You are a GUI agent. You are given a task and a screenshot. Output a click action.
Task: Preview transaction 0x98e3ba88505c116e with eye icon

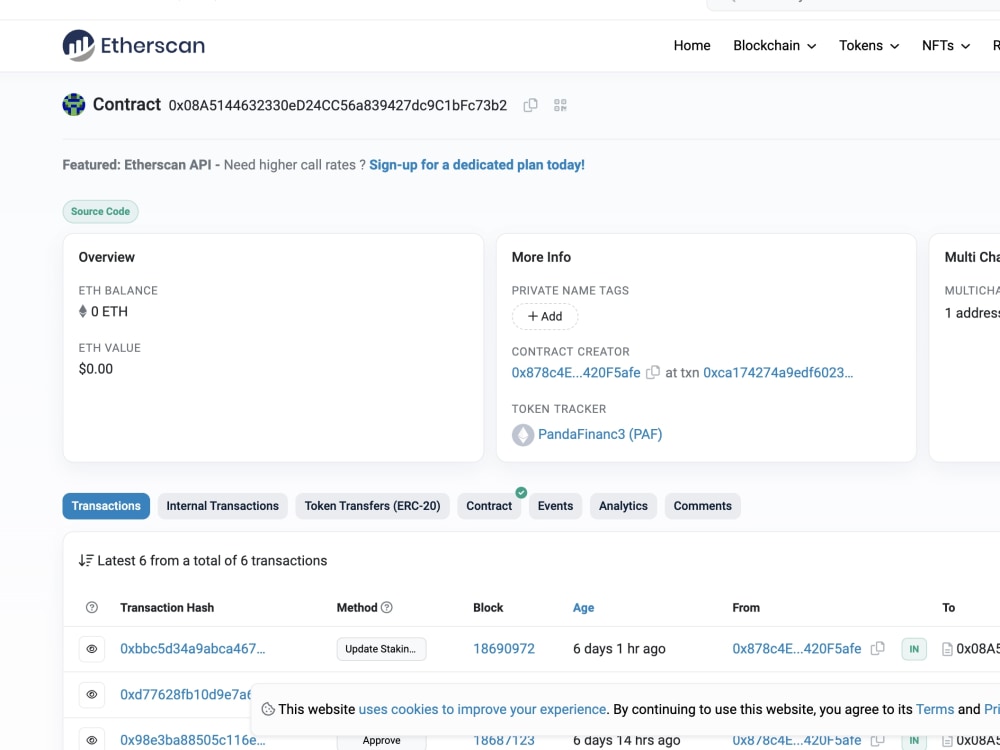[x=92, y=740]
